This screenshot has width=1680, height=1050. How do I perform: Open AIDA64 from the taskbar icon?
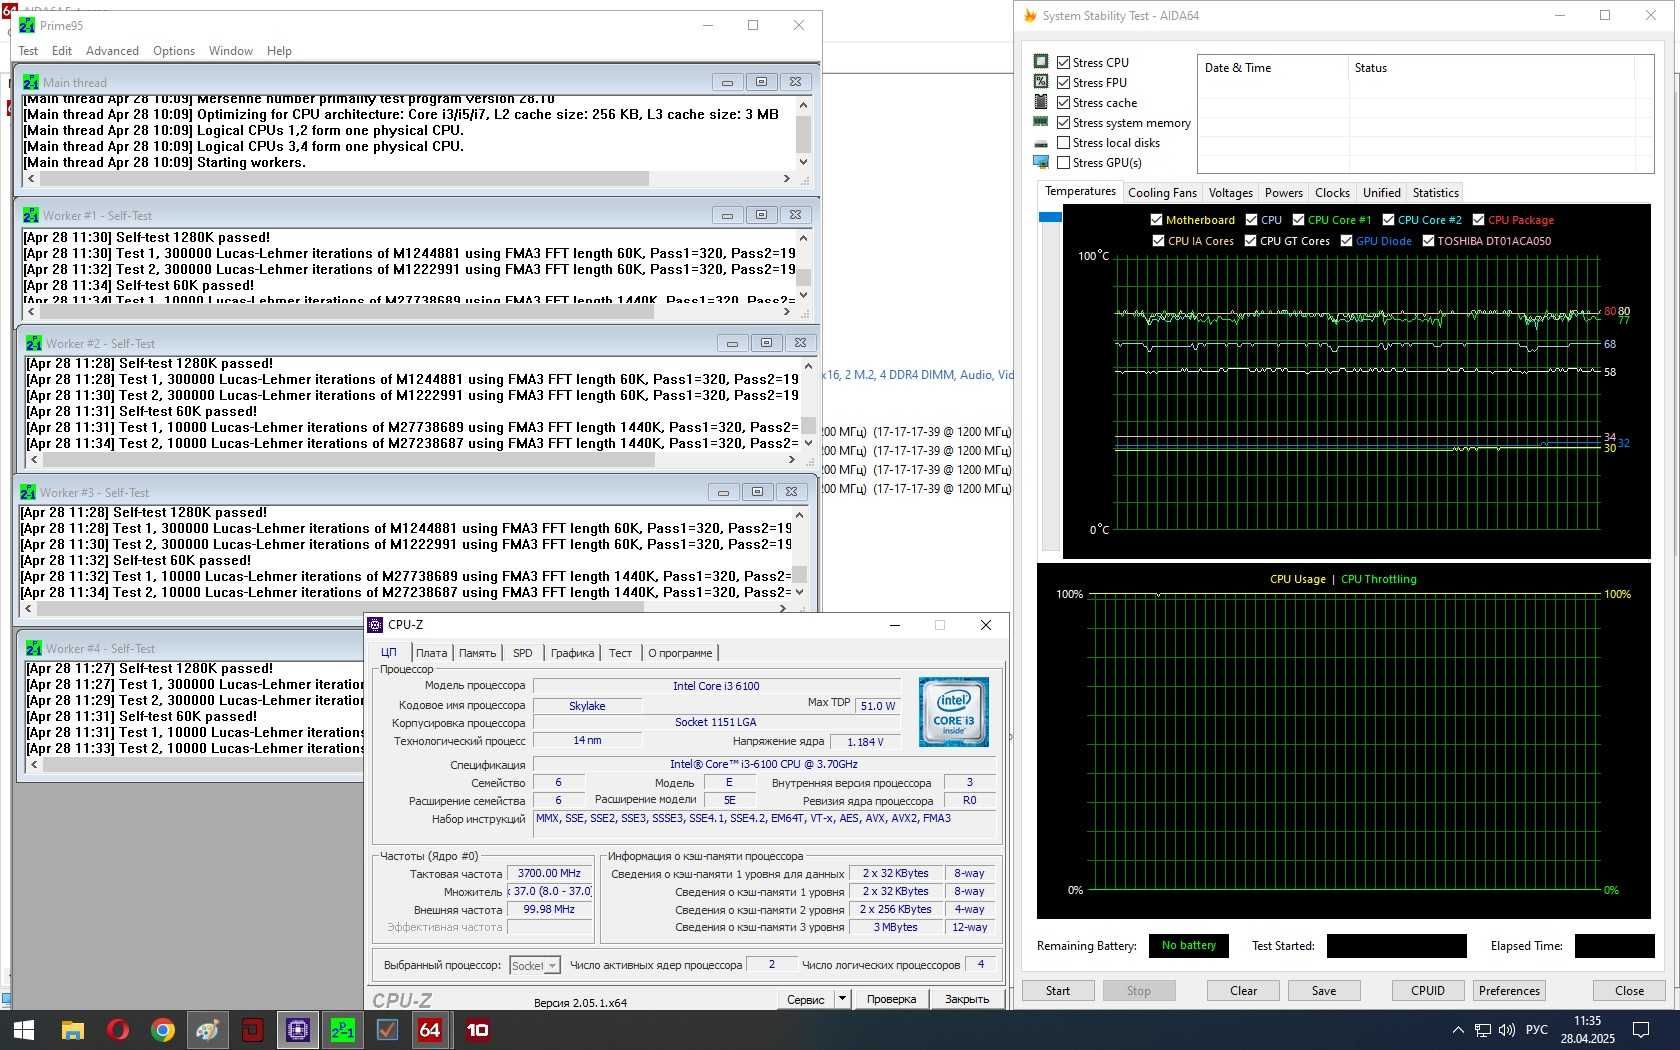430,1029
